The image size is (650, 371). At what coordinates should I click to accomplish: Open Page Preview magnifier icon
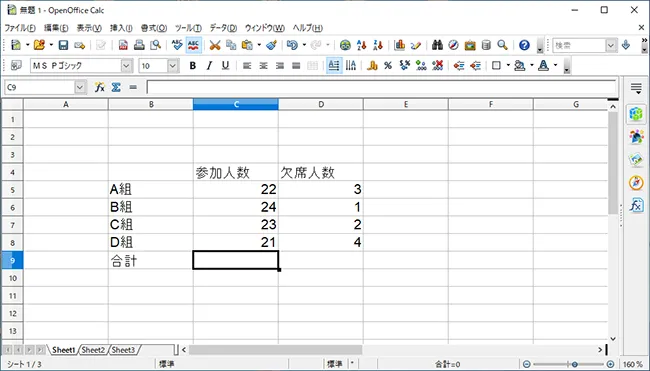[x=155, y=45]
